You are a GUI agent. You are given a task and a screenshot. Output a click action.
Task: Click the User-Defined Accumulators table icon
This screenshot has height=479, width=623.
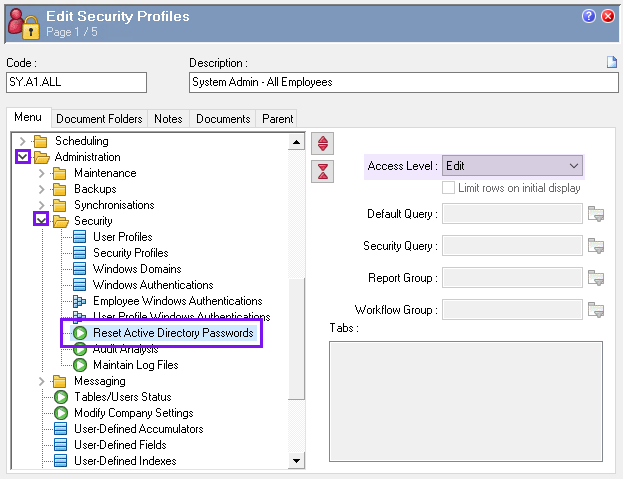(x=60, y=429)
